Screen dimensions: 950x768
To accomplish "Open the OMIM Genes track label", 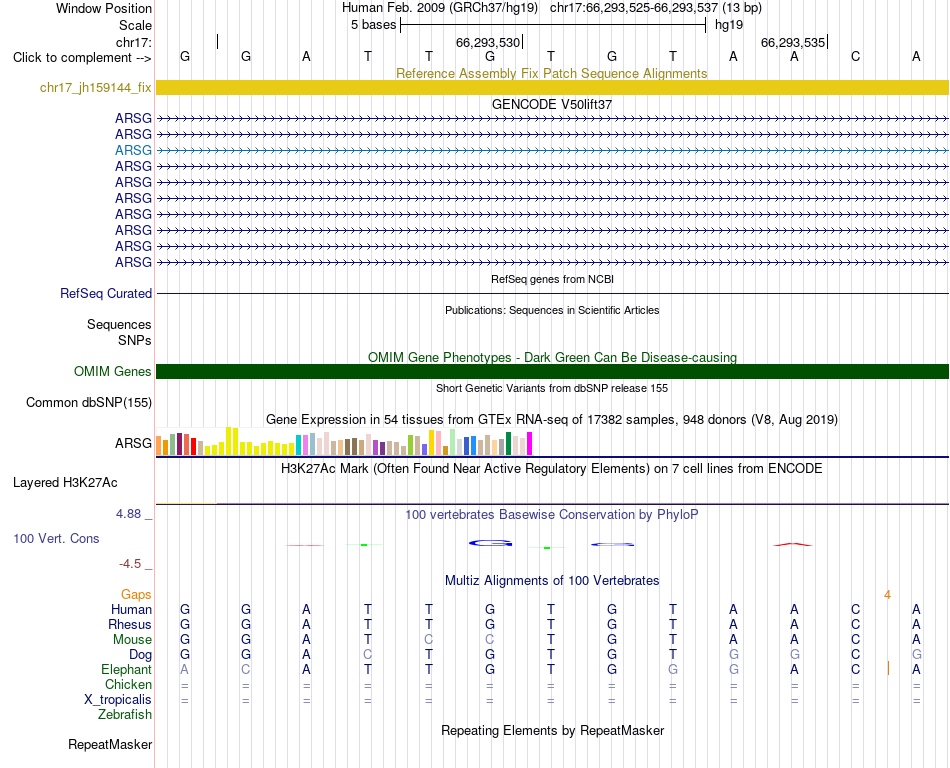I will tap(113, 372).
